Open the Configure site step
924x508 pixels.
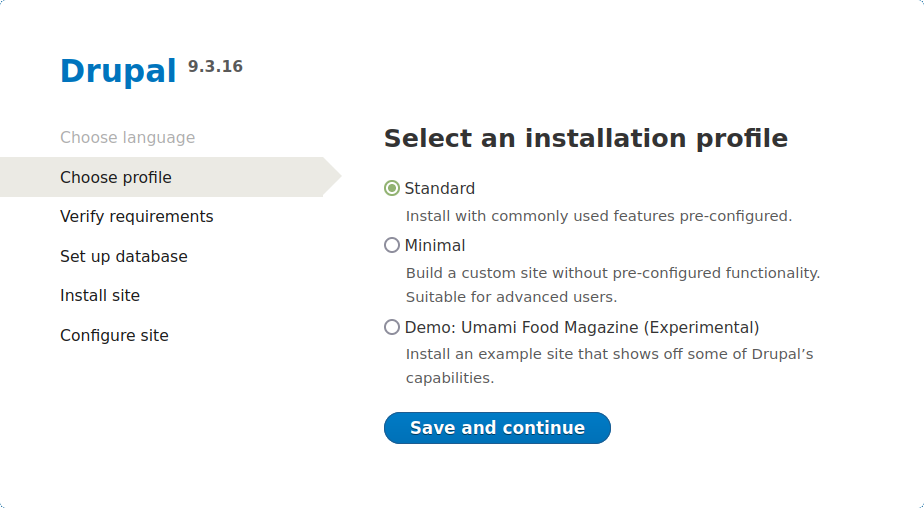pyautogui.click(x=114, y=335)
